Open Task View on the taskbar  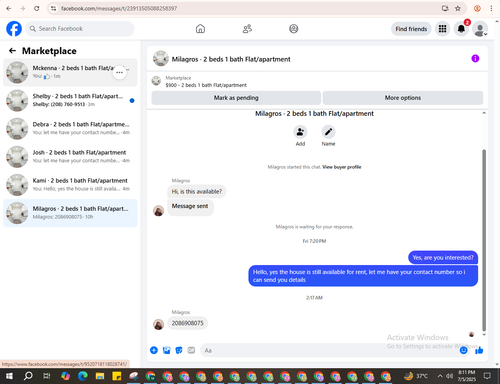[x=47, y=376]
